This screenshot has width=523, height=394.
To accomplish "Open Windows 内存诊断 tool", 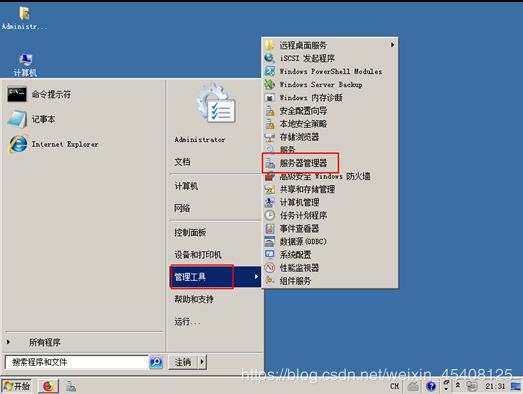I will click(x=330, y=97).
